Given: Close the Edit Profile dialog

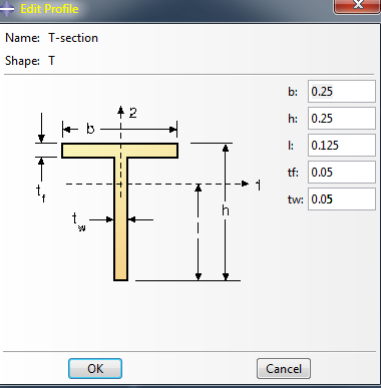Looking at the screenshot, I should 358,5.
